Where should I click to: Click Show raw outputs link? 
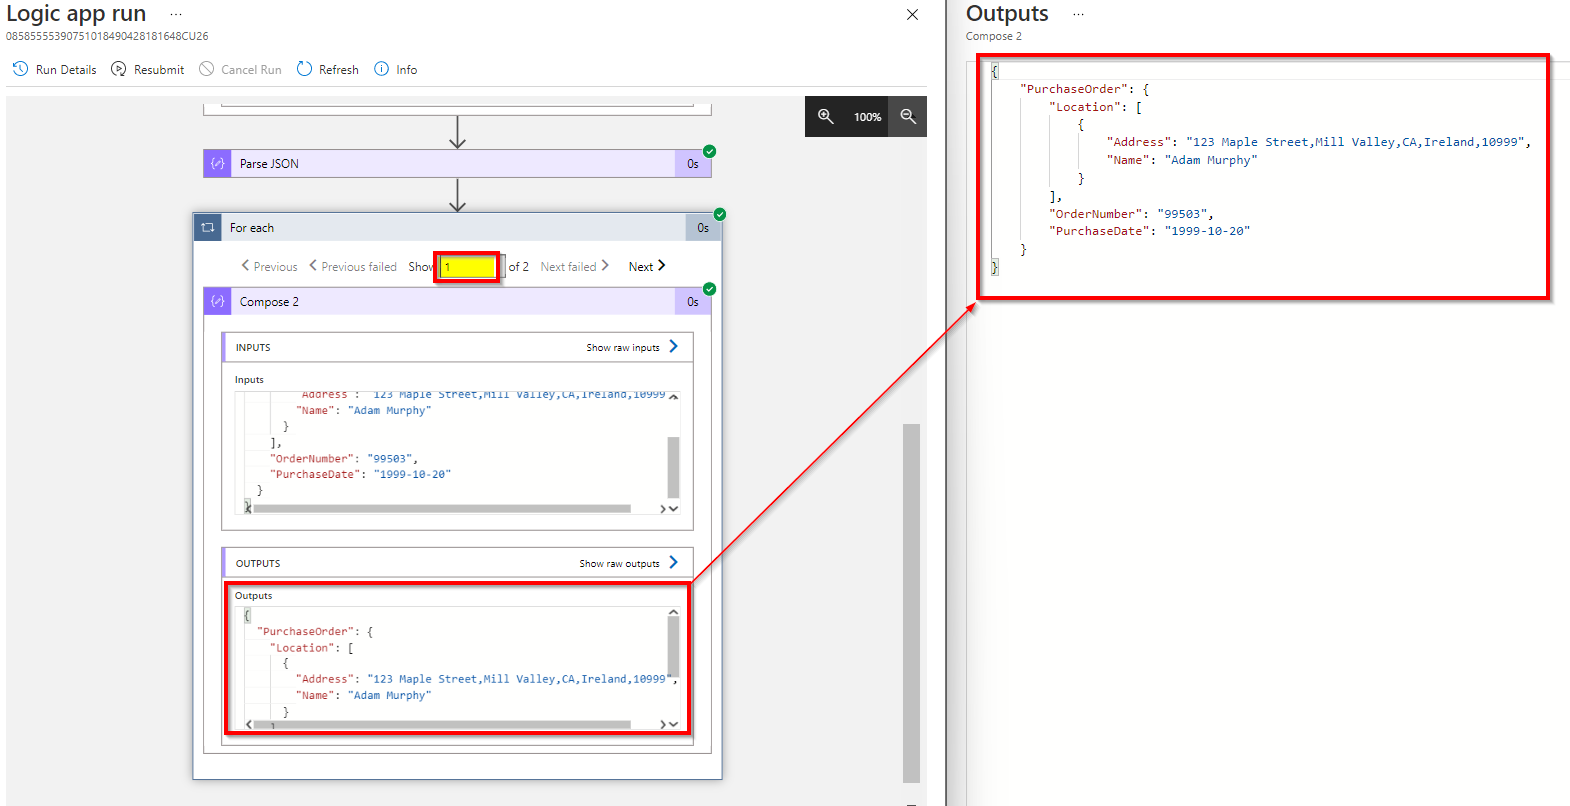click(x=629, y=564)
